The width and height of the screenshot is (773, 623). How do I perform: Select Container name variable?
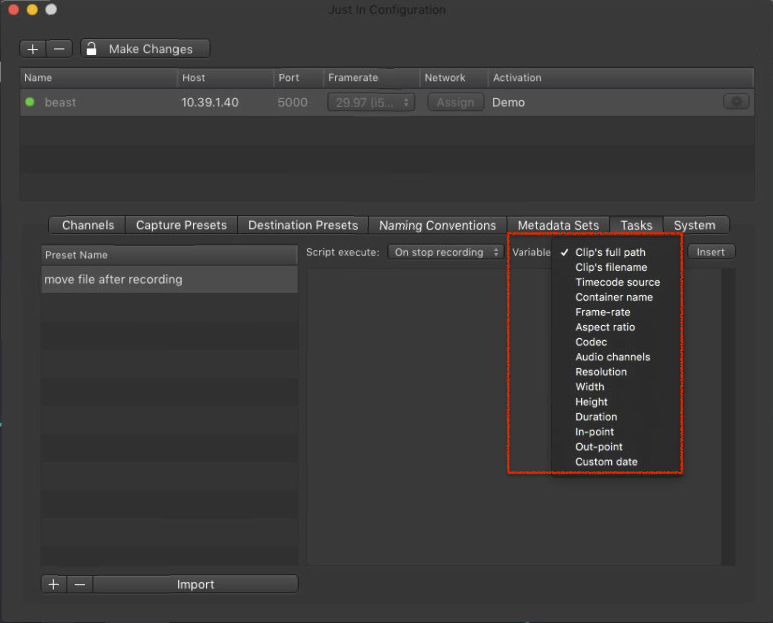click(x=616, y=297)
